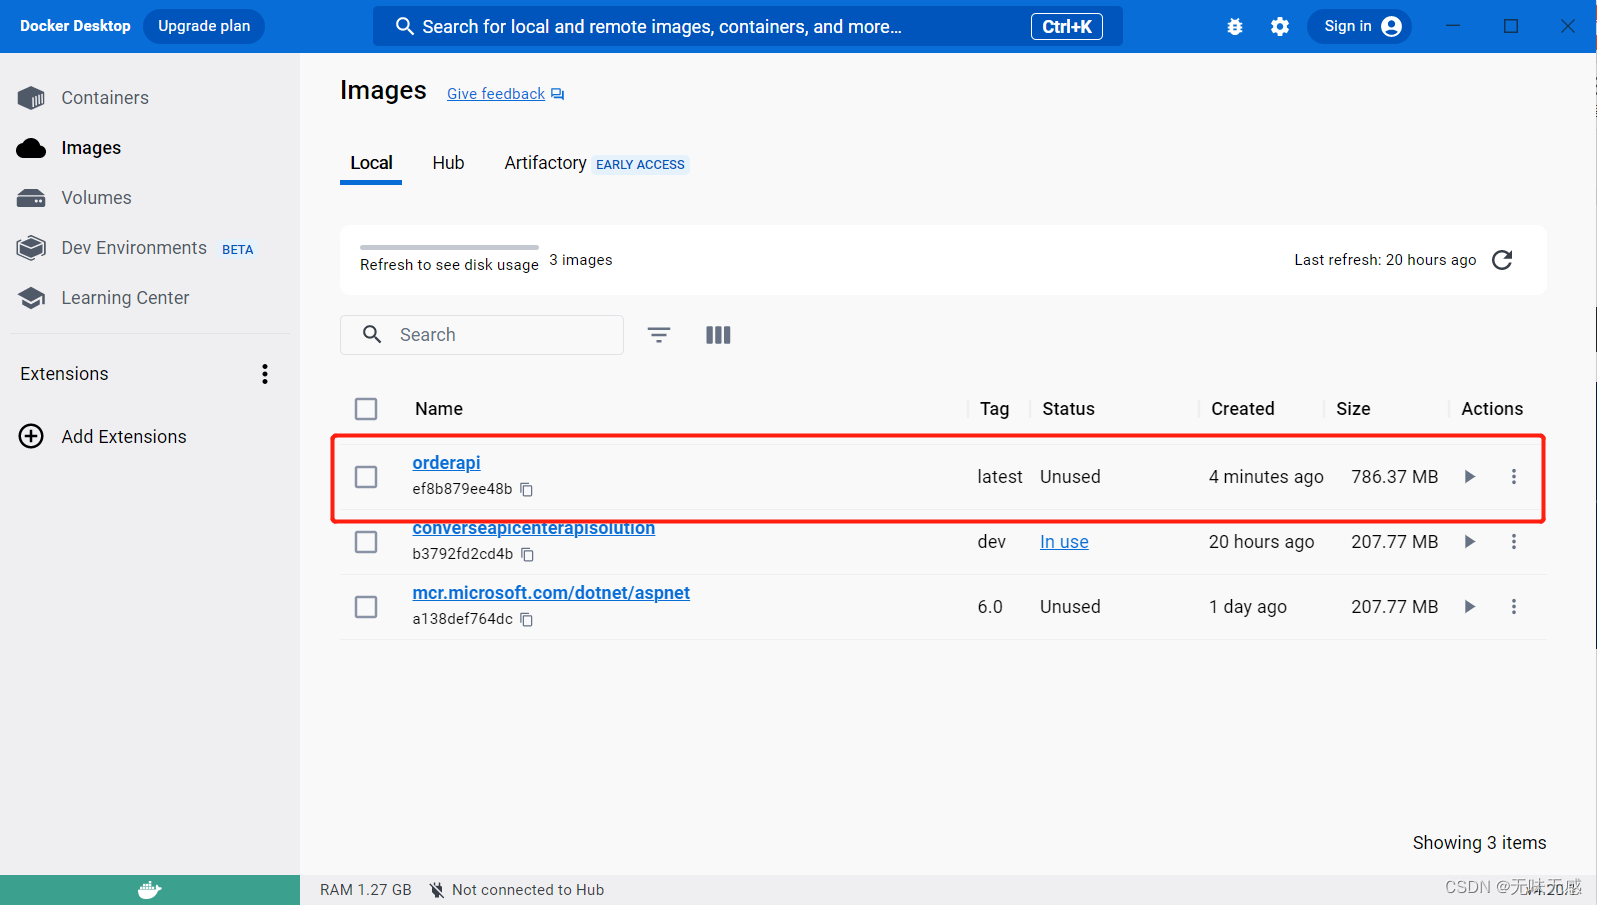Screen dimensions: 1597x905
Task: Click the disk usage progress bar
Action: tap(449, 247)
